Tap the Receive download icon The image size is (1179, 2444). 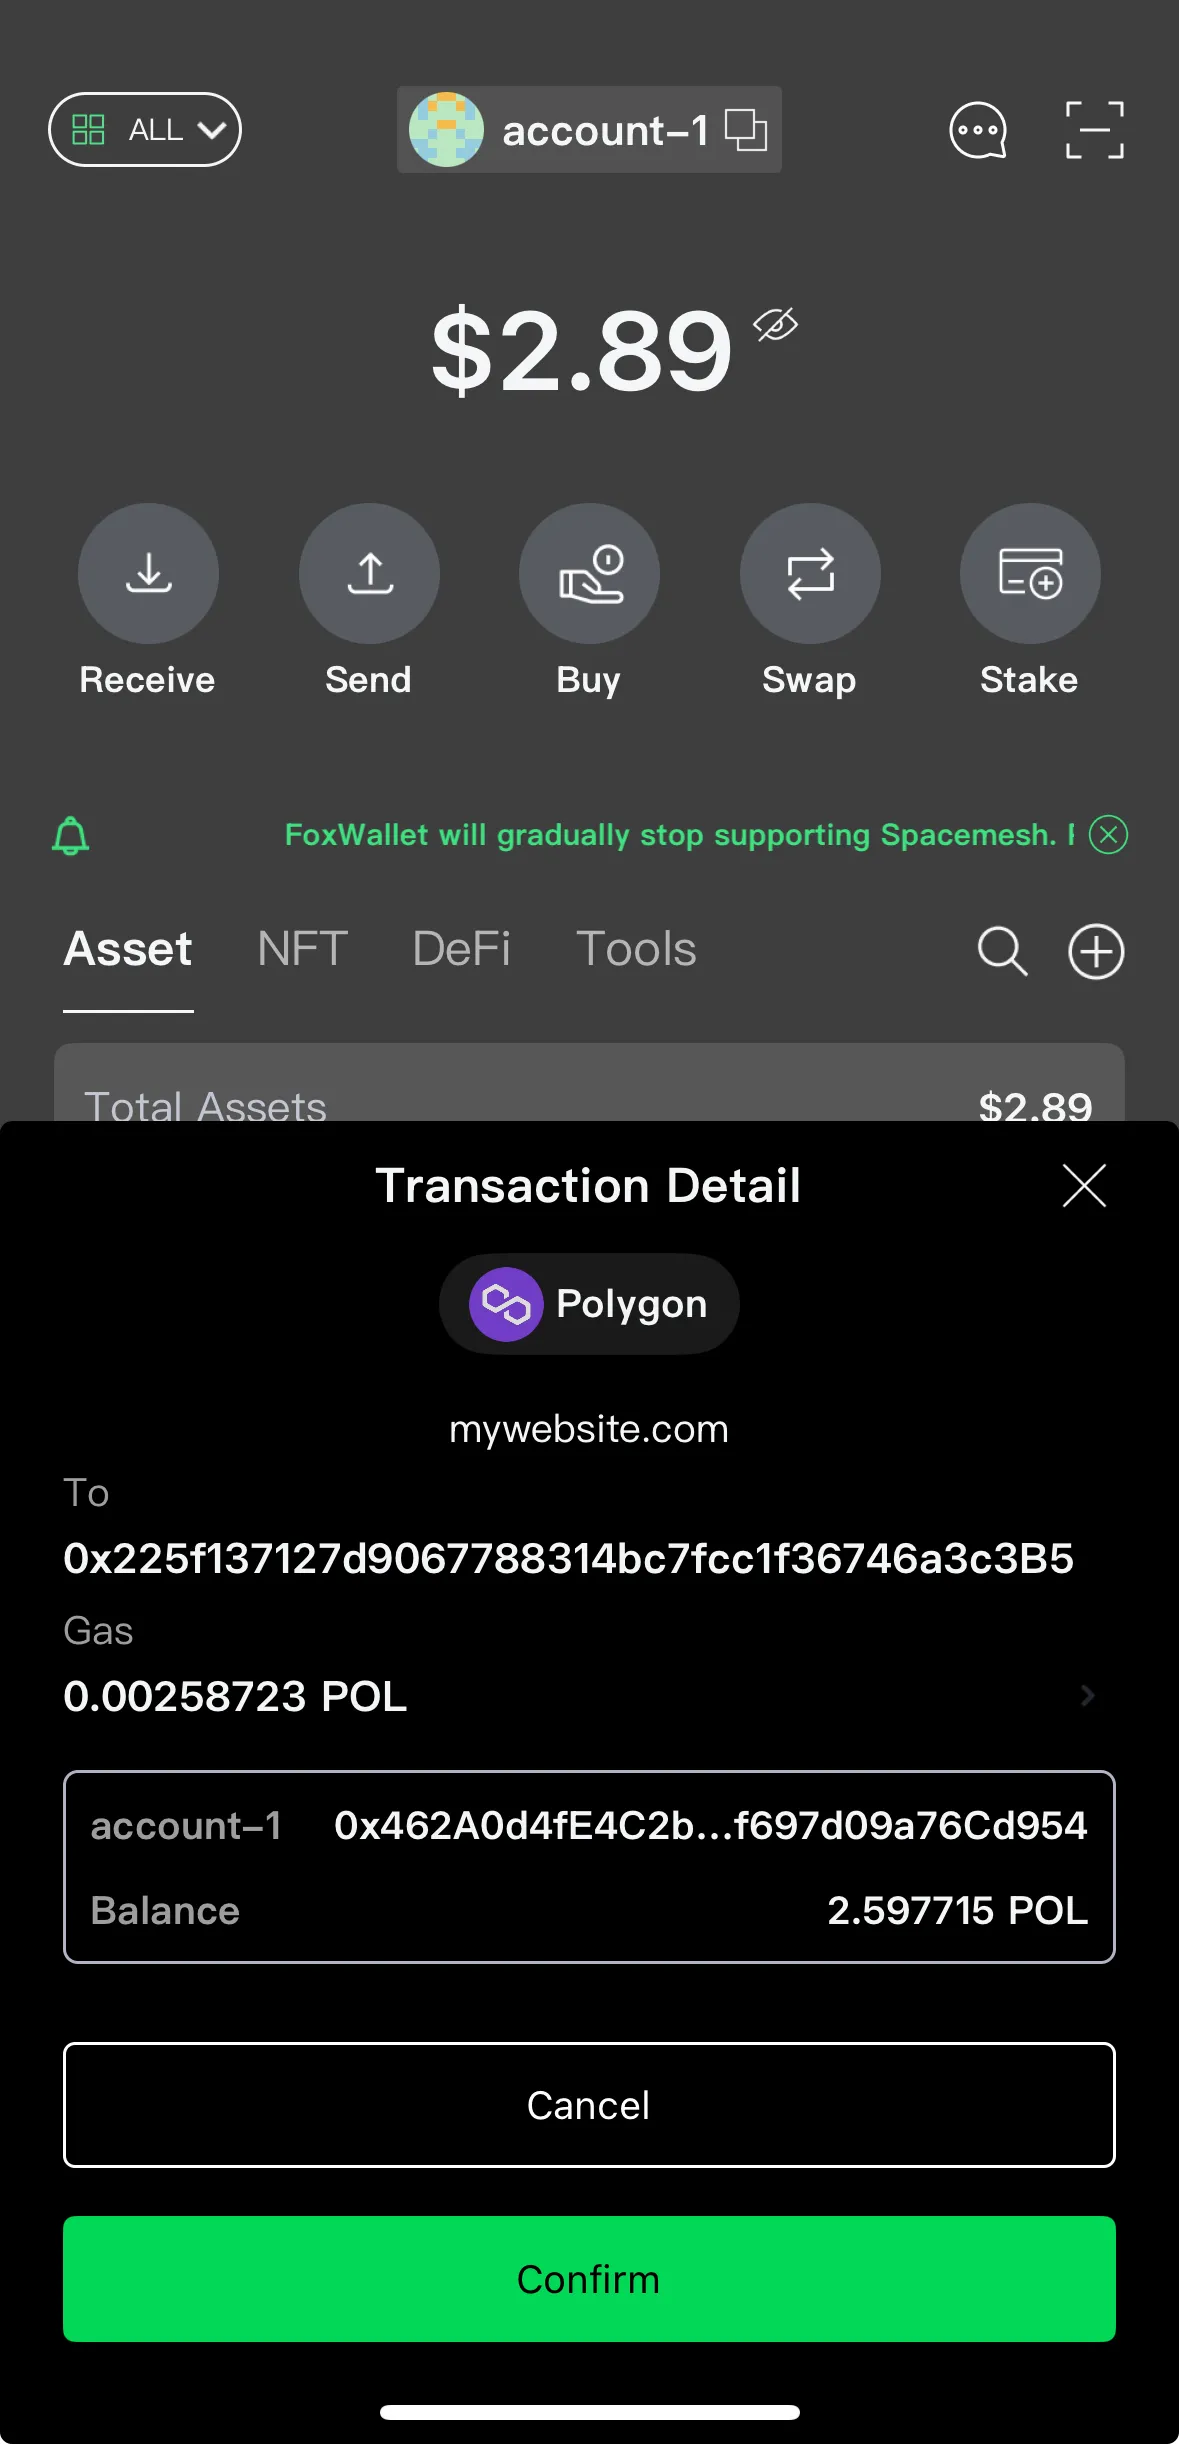[x=148, y=573]
